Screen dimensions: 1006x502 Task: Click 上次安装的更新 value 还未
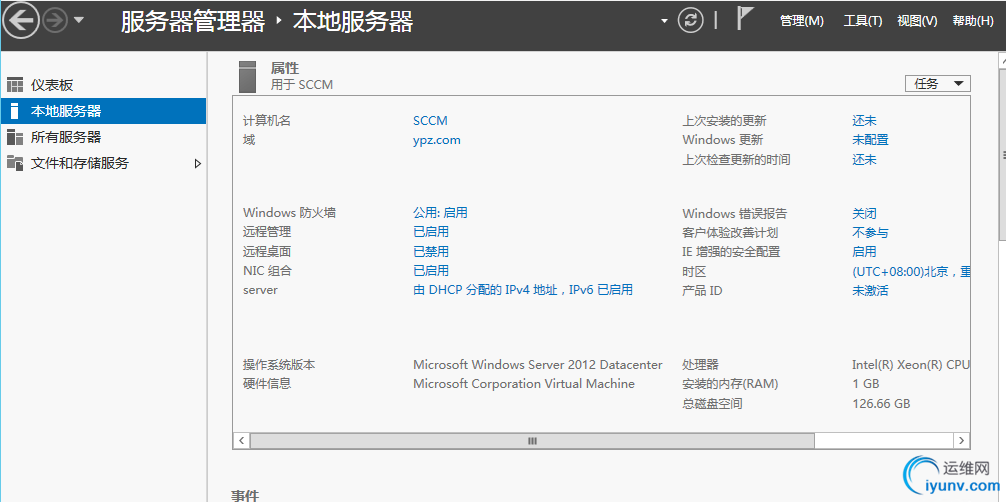pos(864,121)
